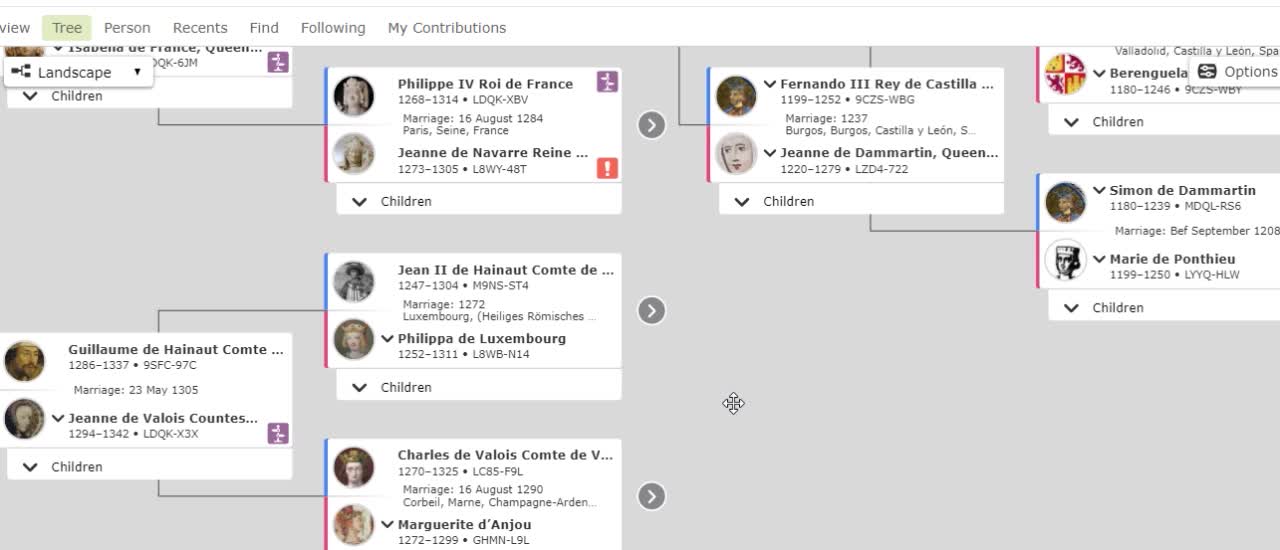
Task: Open Marie de Ponthieu person name
Action: [1172, 259]
